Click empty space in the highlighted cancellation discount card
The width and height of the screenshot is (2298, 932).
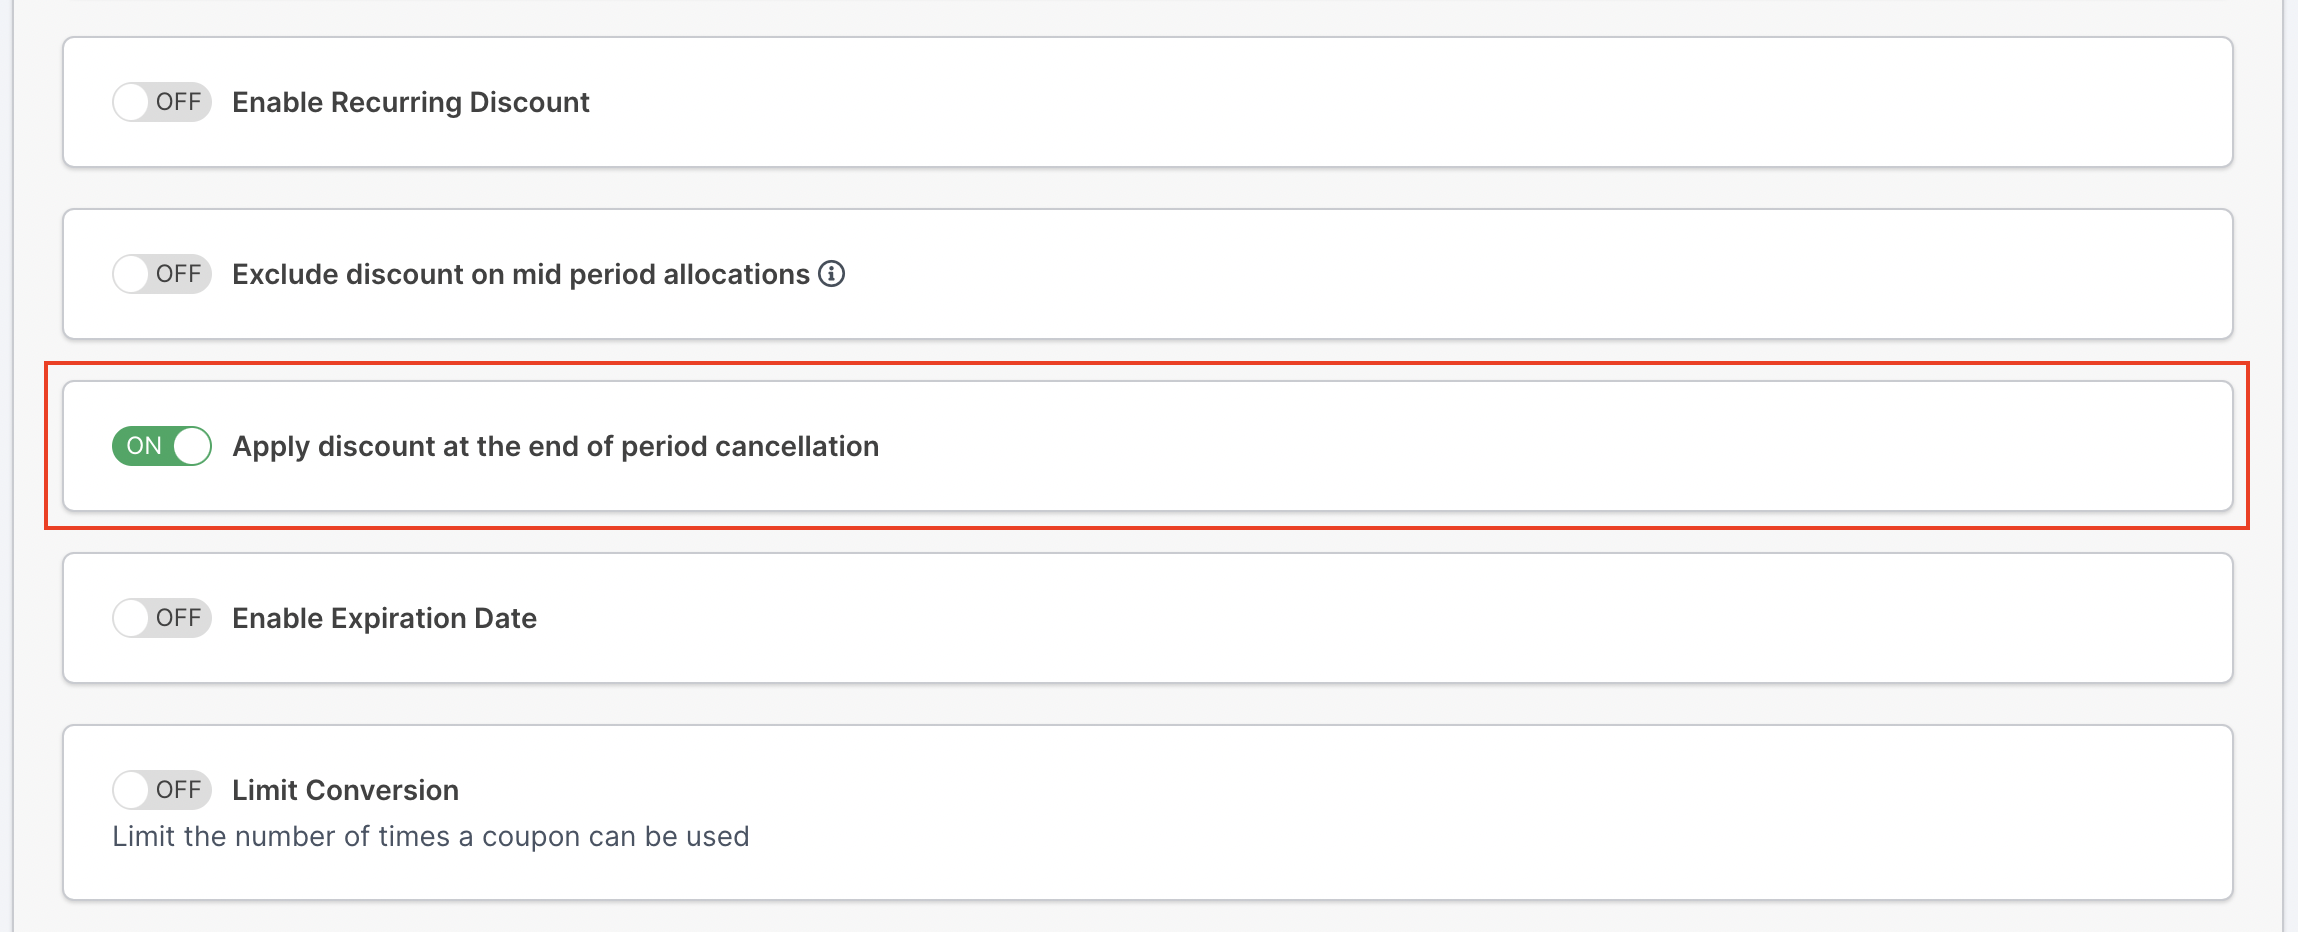tap(1500, 446)
